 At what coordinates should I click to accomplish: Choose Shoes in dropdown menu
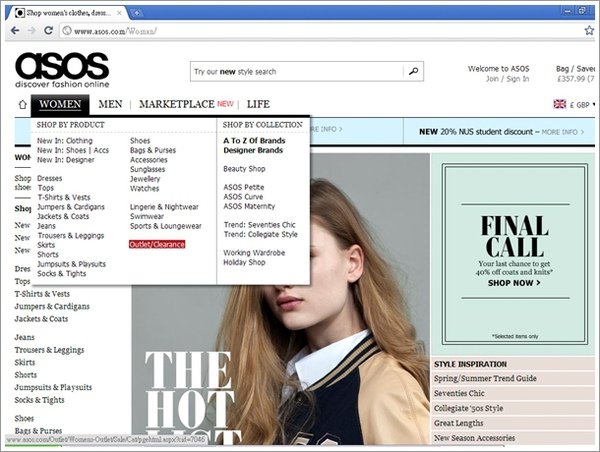coord(140,140)
